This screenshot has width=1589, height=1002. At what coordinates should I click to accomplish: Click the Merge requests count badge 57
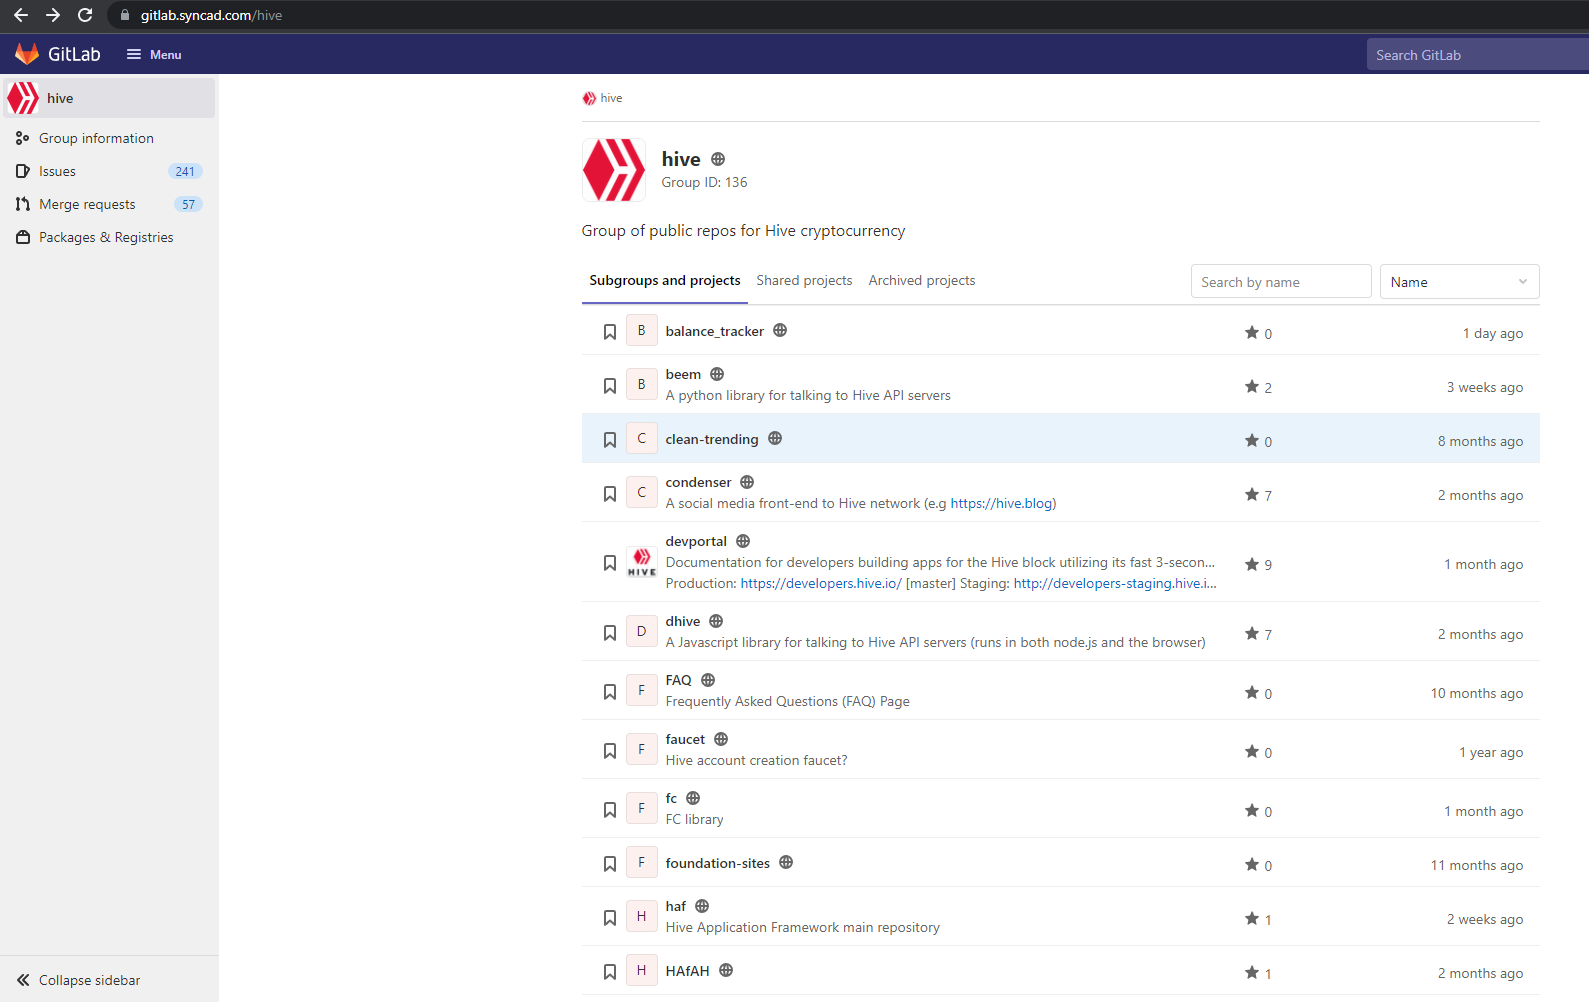[188, 204]
